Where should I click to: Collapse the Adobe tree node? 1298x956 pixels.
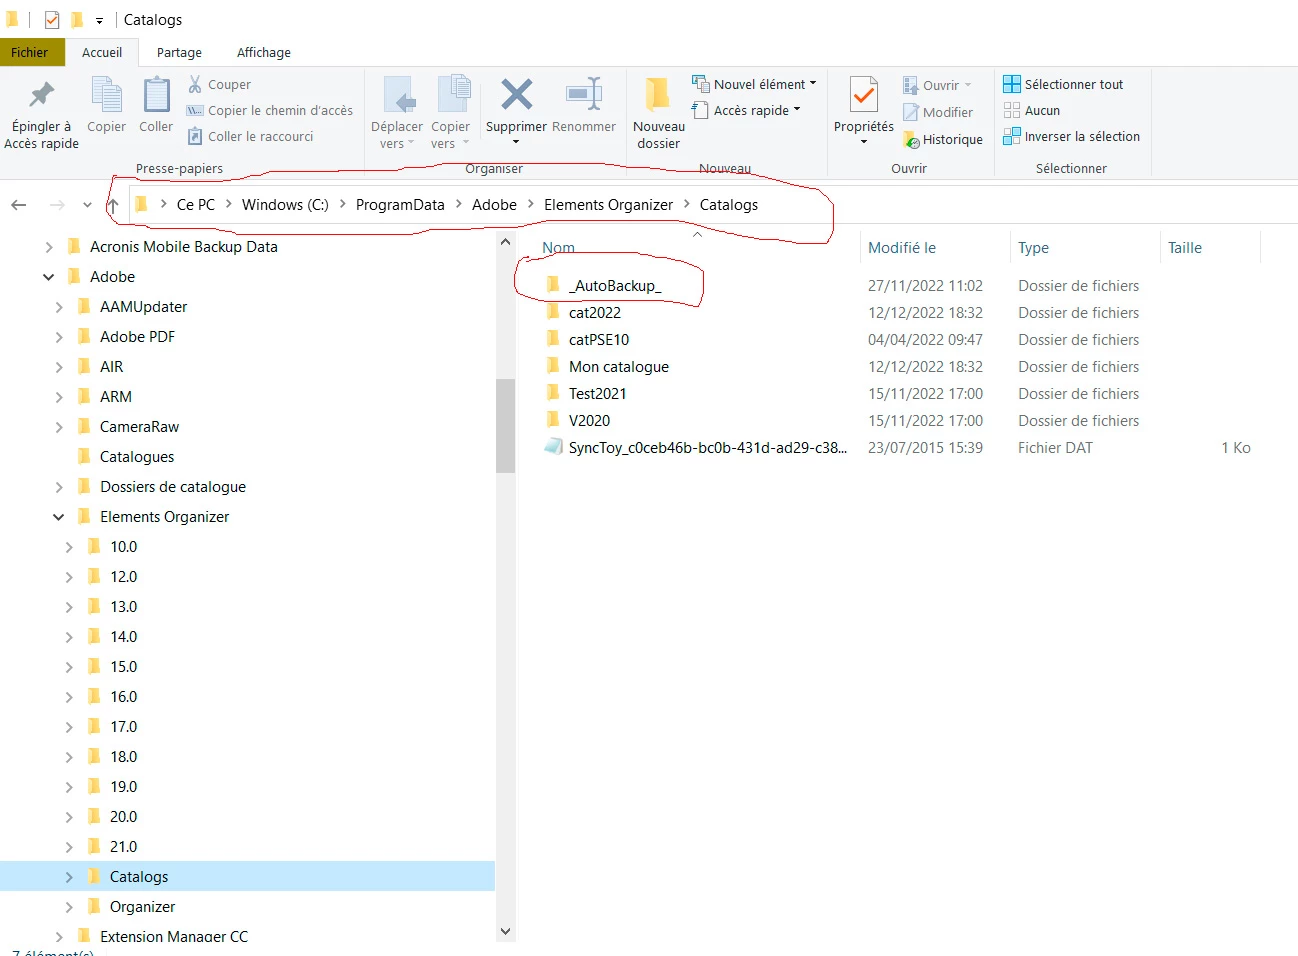pos(49,277)
